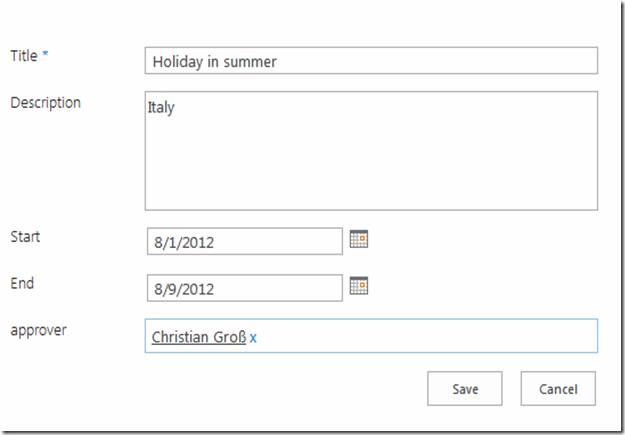This screenshot has width=625, height=435.
Task: Open the Start date calendar picker
Action: [x=359, y=239]
